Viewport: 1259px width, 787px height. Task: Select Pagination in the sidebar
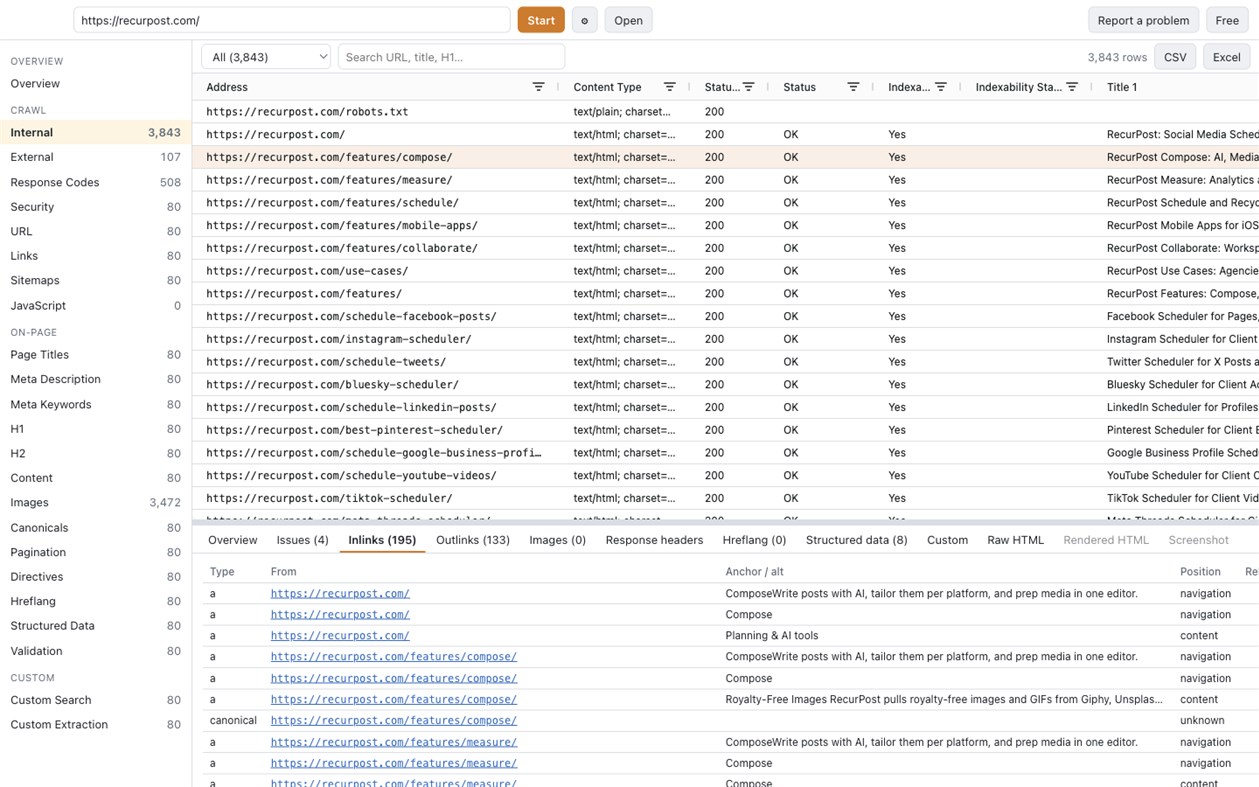[96, 552]
